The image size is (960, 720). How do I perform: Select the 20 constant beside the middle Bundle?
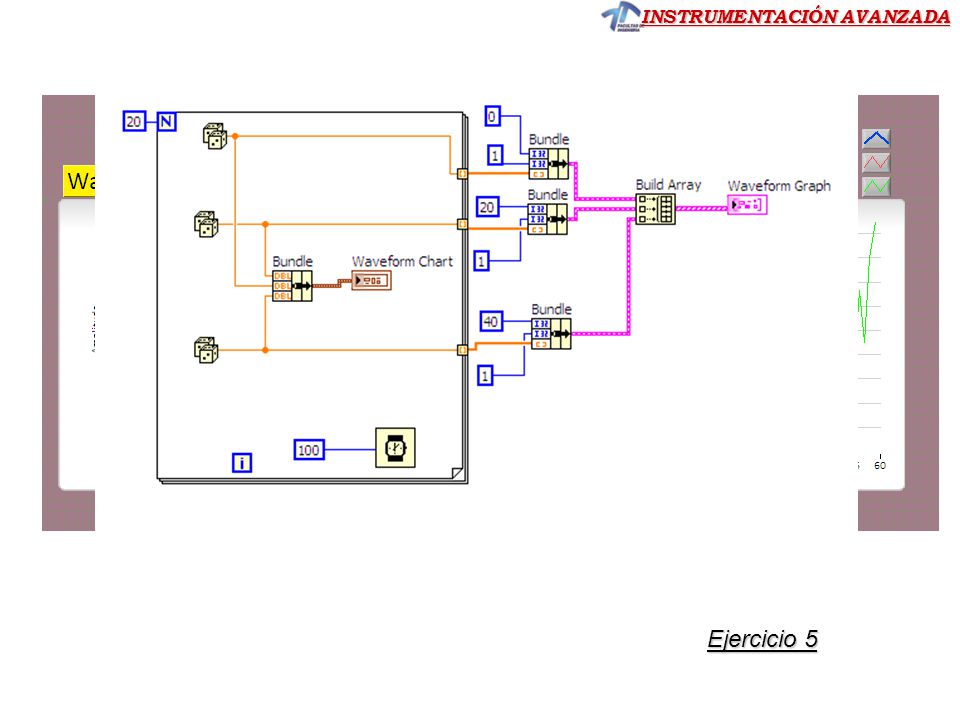[487, 207]
